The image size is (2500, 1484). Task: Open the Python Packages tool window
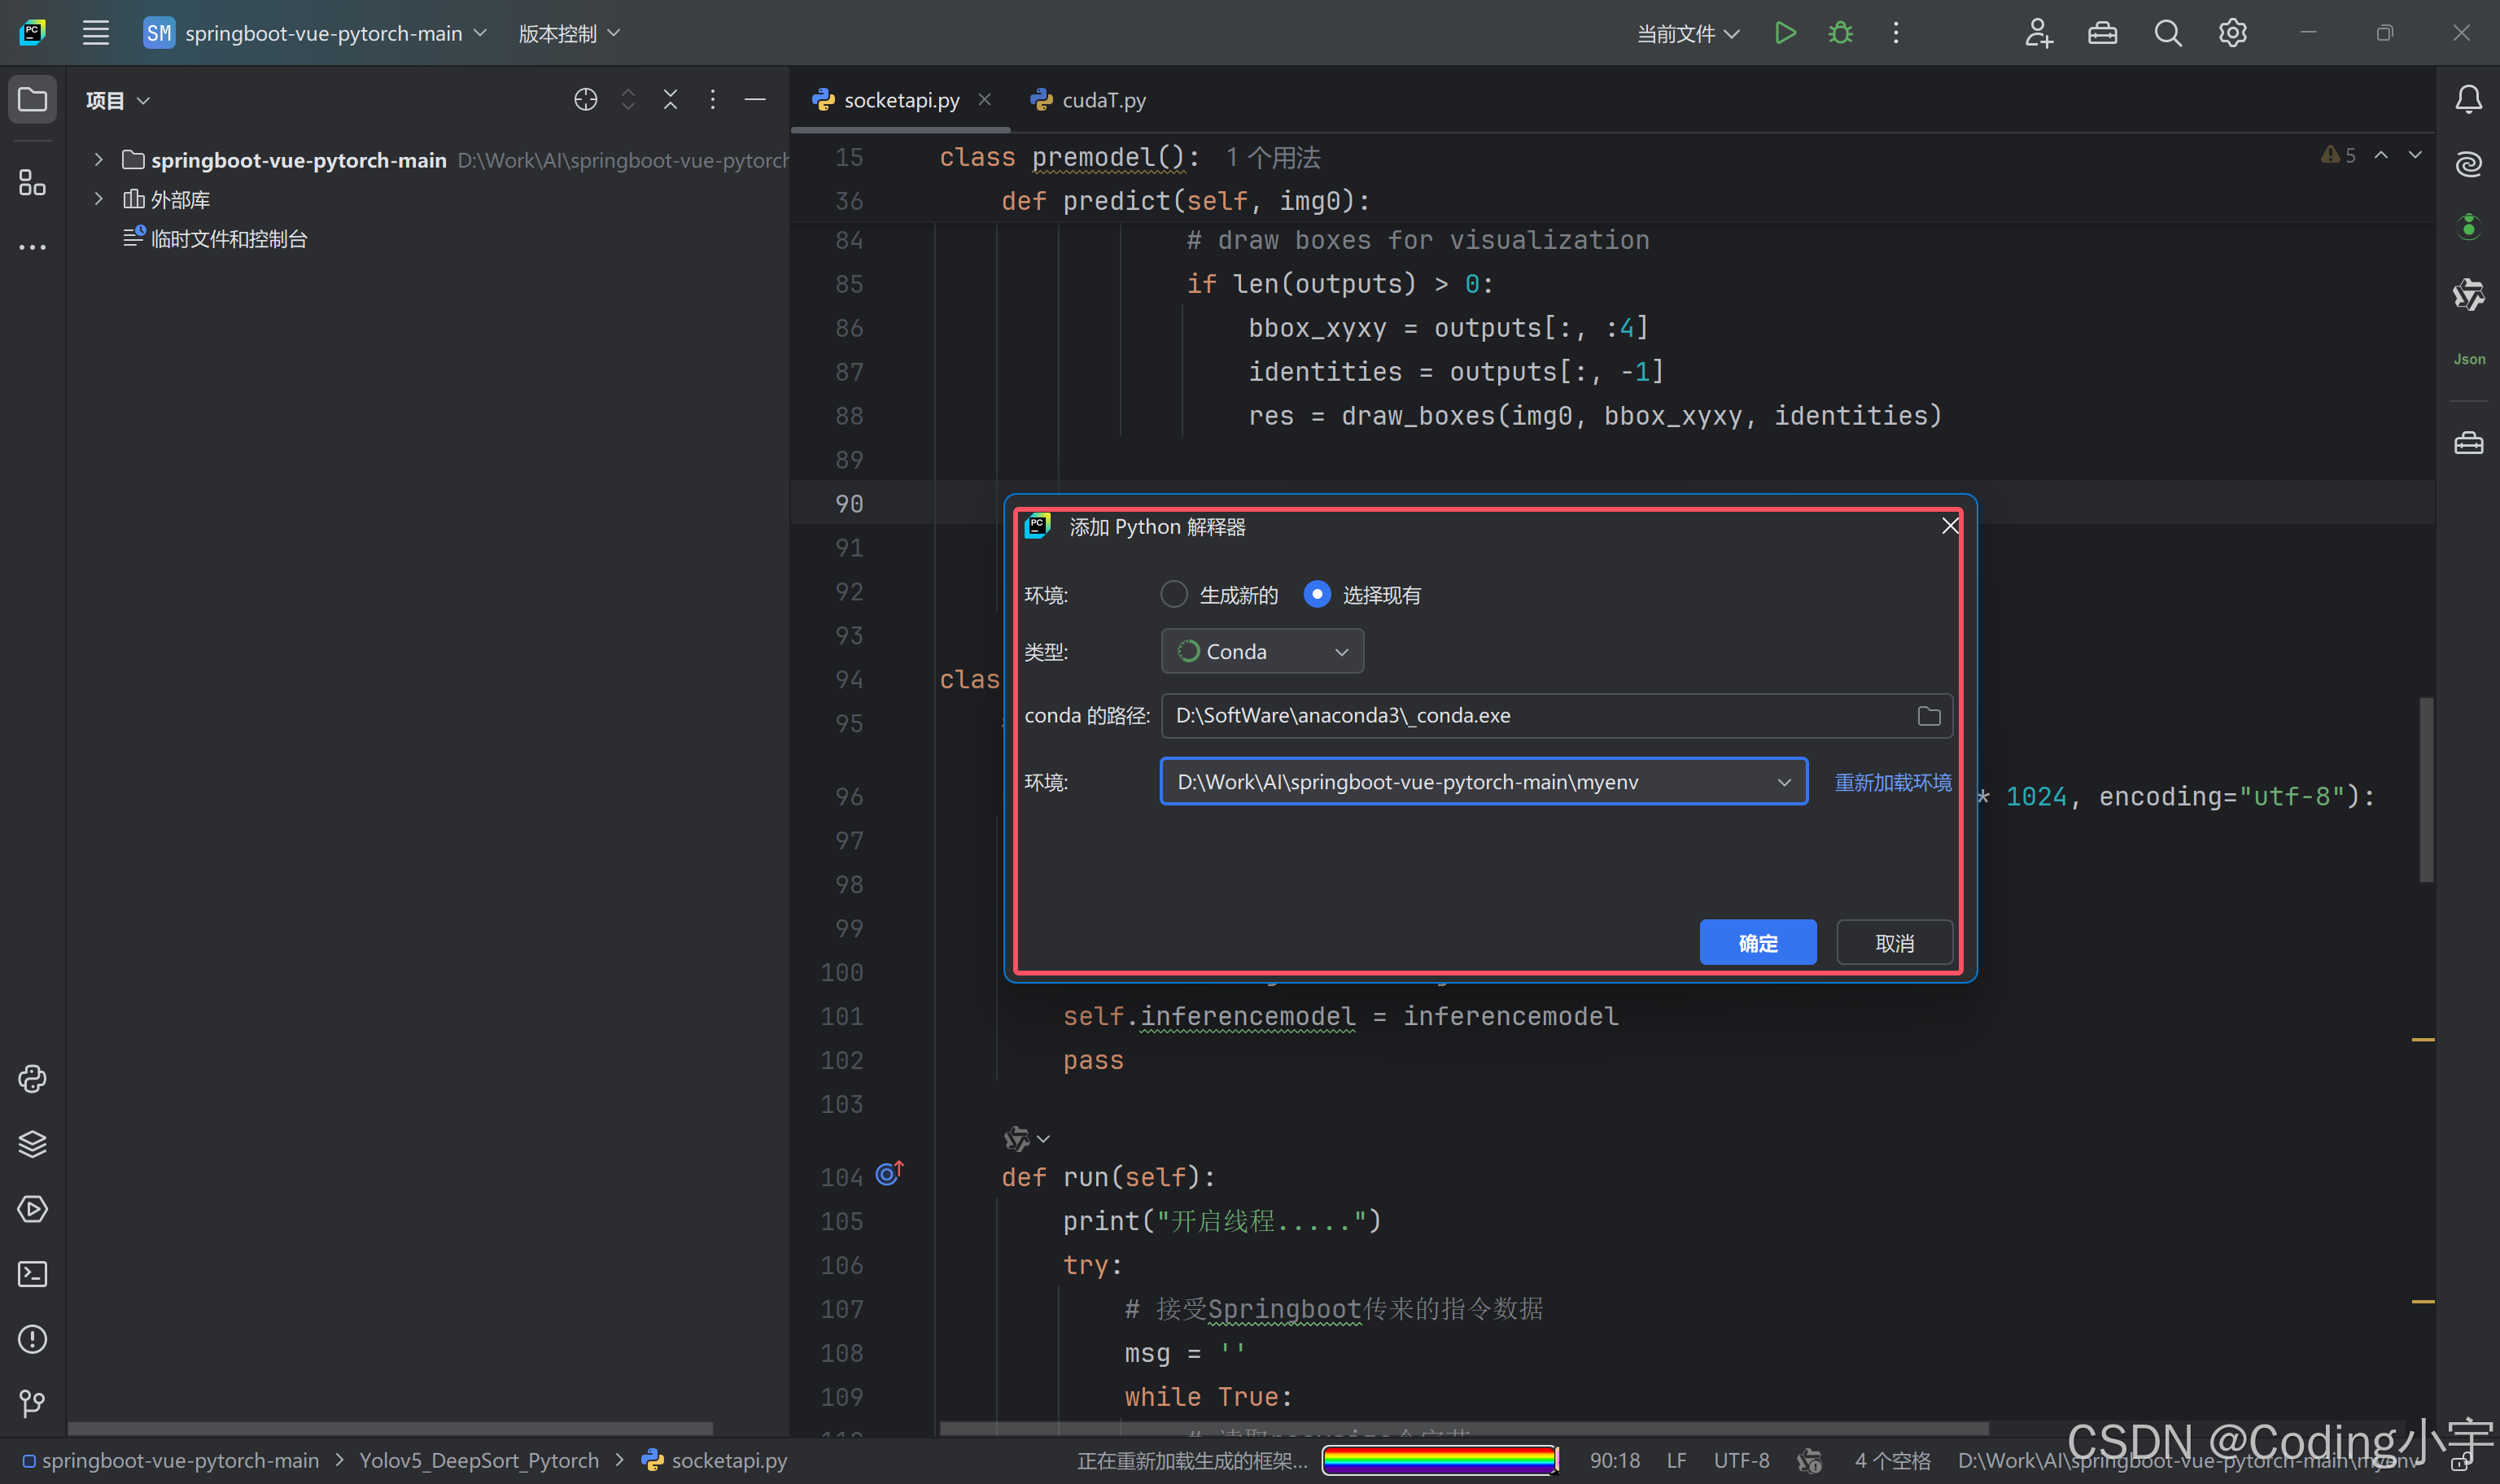(33, 1143)
